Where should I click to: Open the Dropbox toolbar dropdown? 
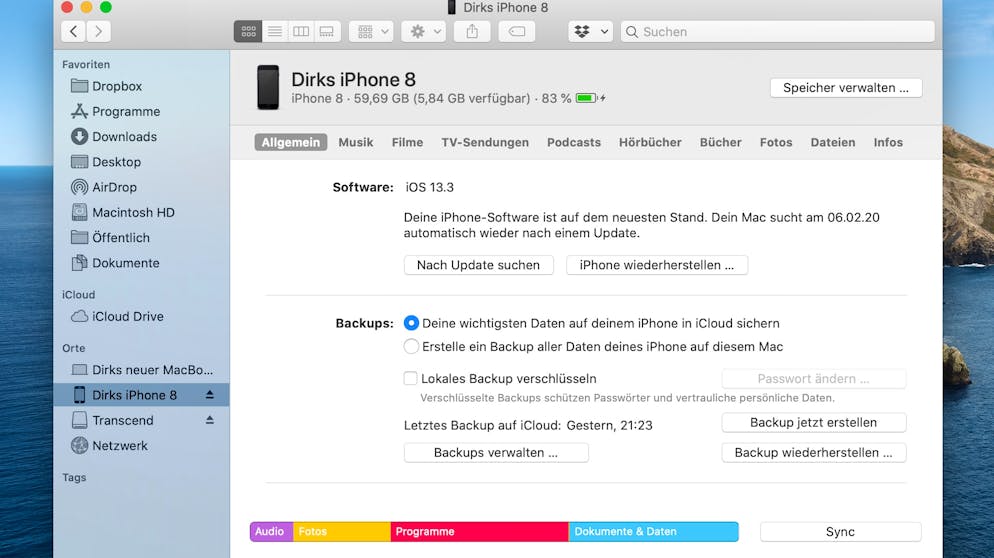pos(590,31)
